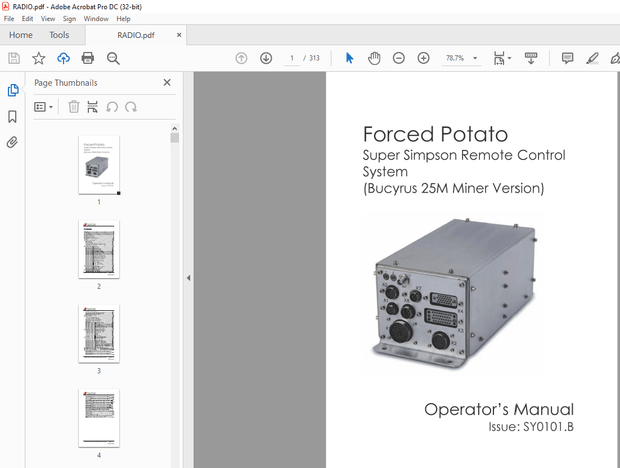The image size is (620, 468).
Task: Select page 4 thumbnail
Action: 99,418
